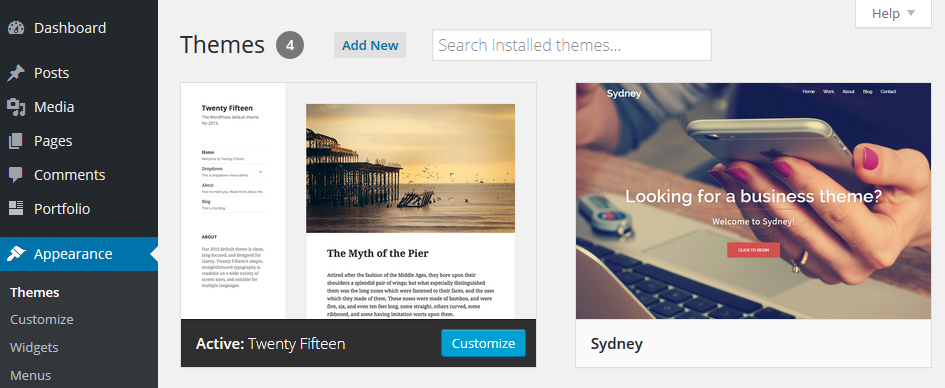The image size is (945, 388).
Task: Click the 'Welcome to Sydney!' text
Action: [753, 222]
